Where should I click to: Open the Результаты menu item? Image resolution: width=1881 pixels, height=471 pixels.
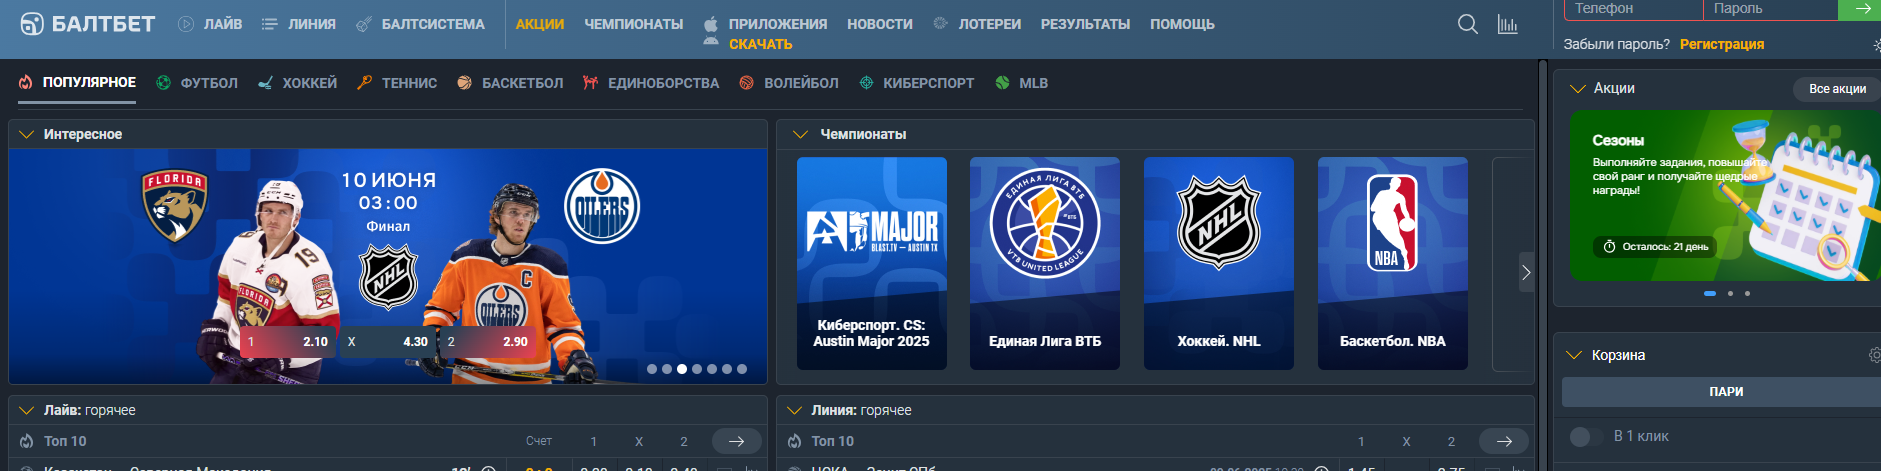click(1085, 24)
